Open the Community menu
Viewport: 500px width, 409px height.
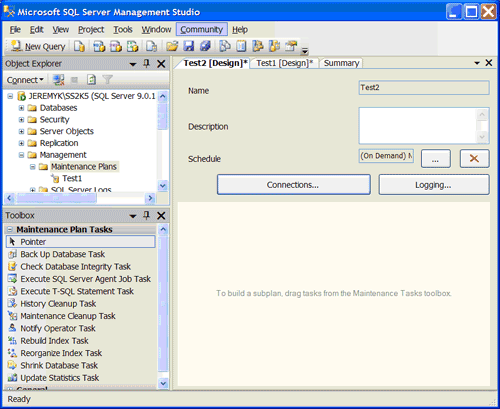202,30
